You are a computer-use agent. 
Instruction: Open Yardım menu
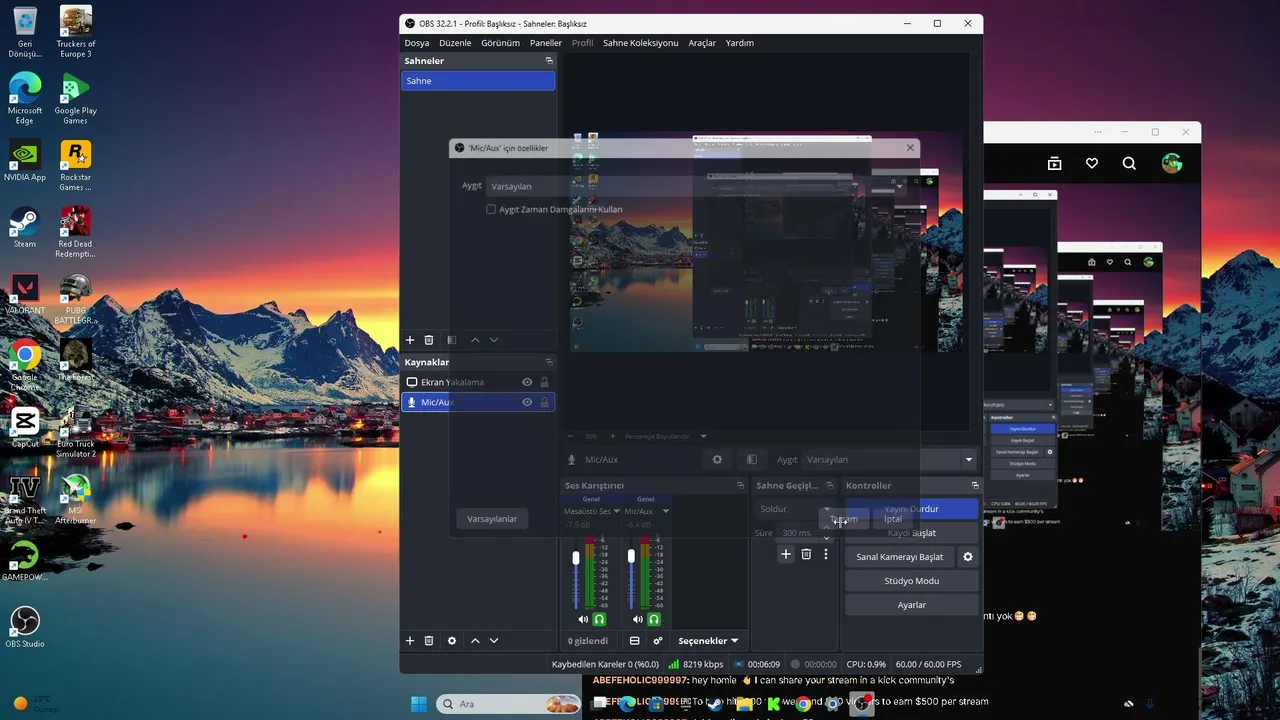tap(740, 43)
